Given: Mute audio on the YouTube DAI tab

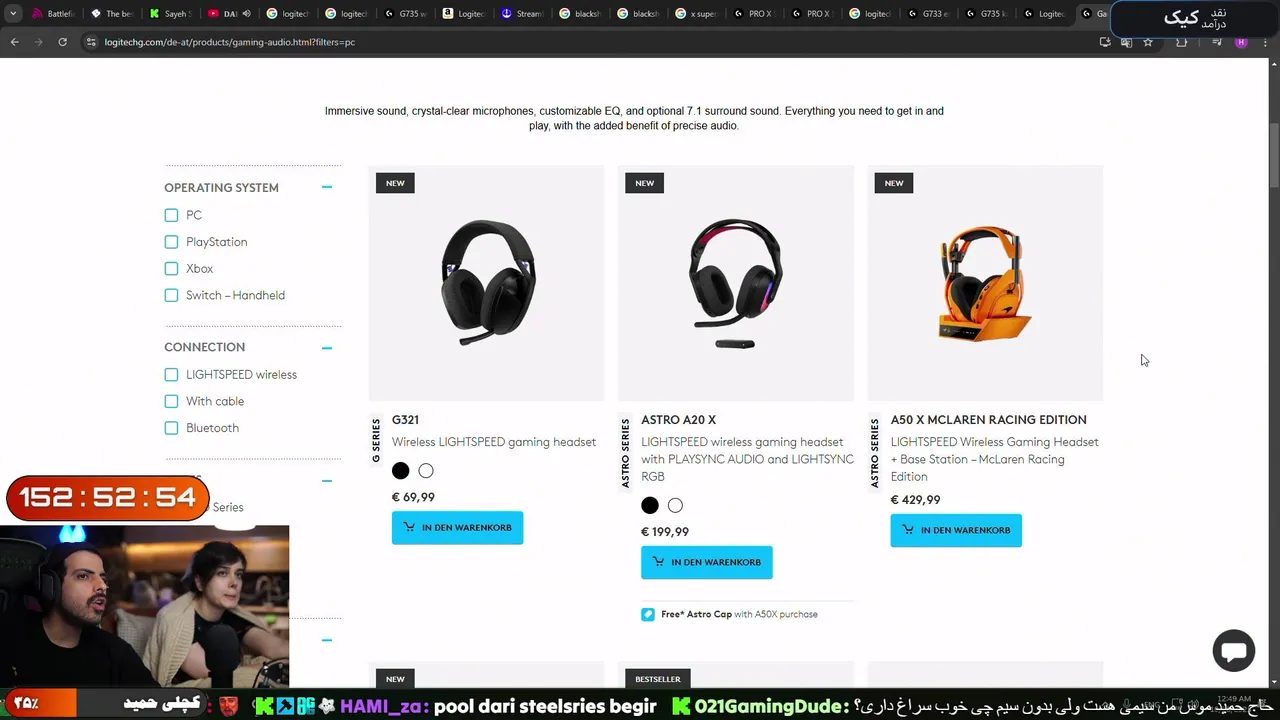Looking at the screenshot, I should click(245, 14).
